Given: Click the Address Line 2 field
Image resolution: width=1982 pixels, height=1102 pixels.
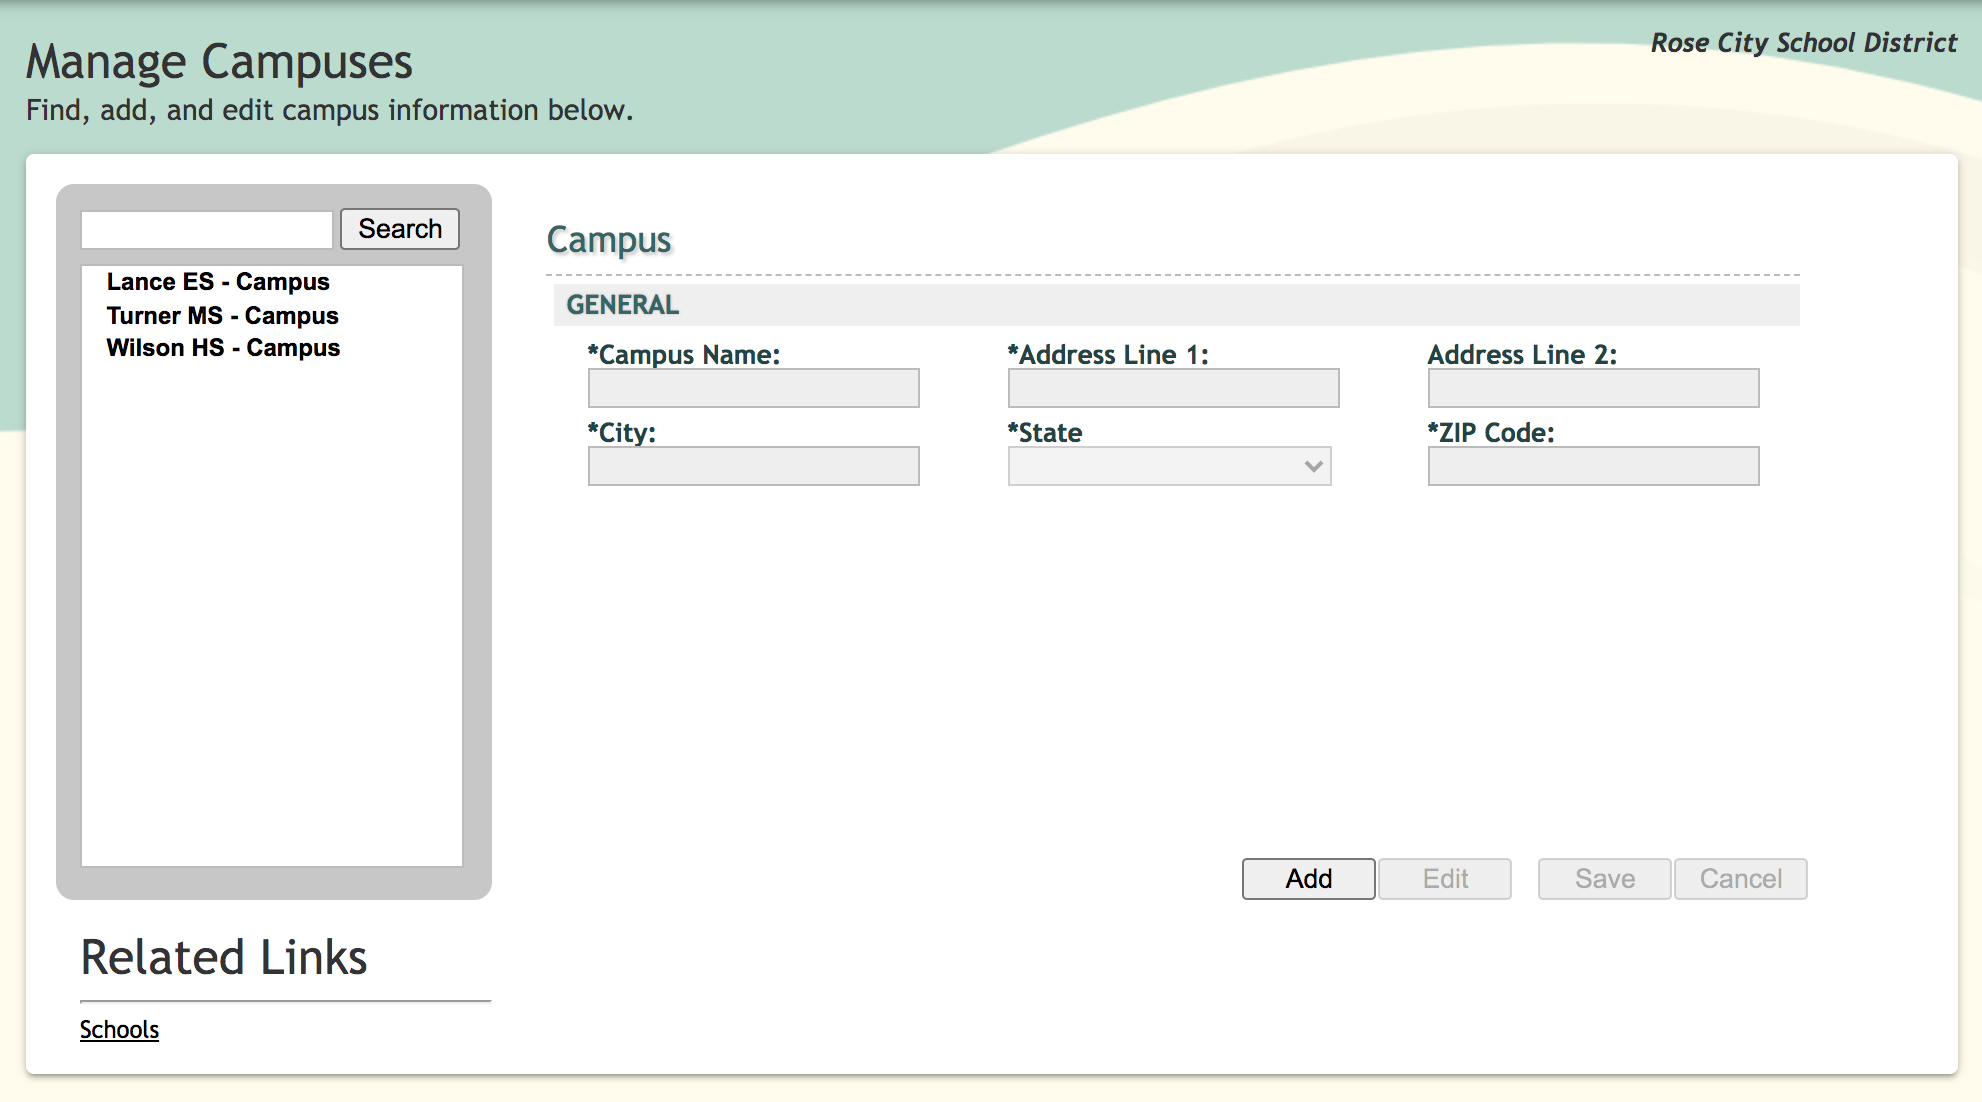Looking at the screenshot, I should pos(1593,388).
